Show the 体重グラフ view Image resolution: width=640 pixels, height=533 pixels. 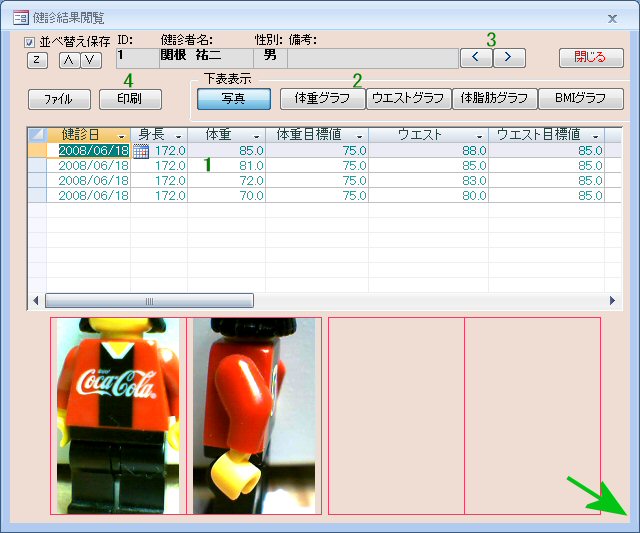coord(322,99)
